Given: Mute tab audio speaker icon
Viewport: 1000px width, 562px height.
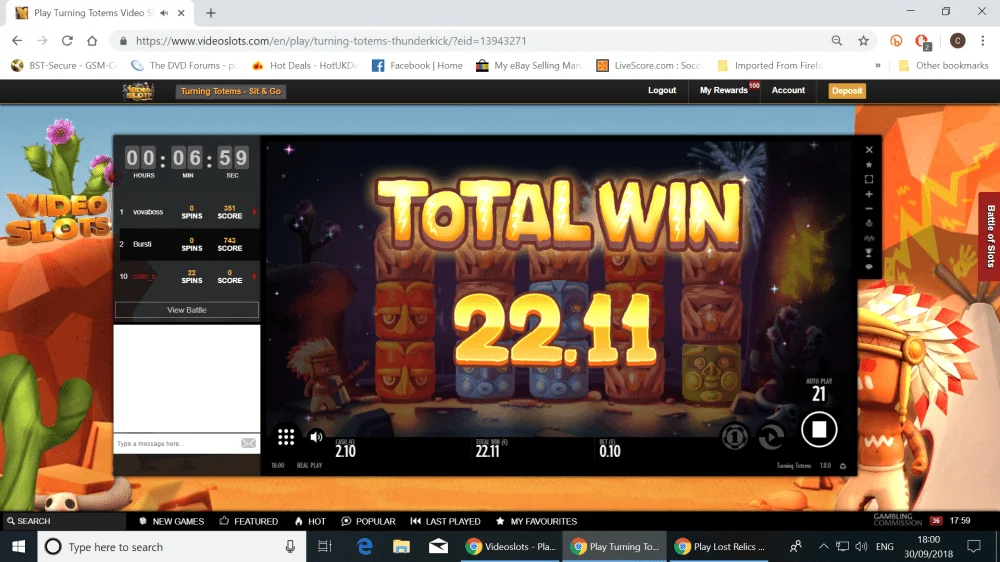Looking at the screenshot, I should (x=165, y=13).
